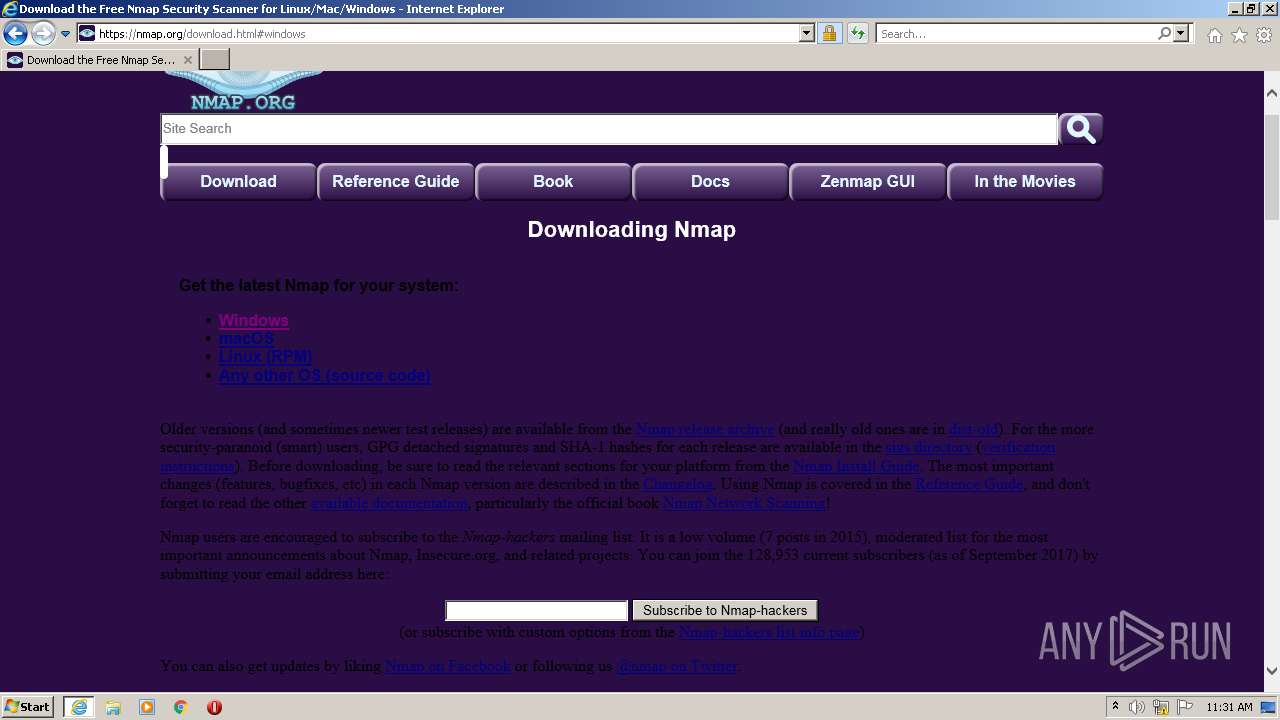The image size is (1280, 720).
Task: Follow the Windows download link
Action: tap(254, 321)
